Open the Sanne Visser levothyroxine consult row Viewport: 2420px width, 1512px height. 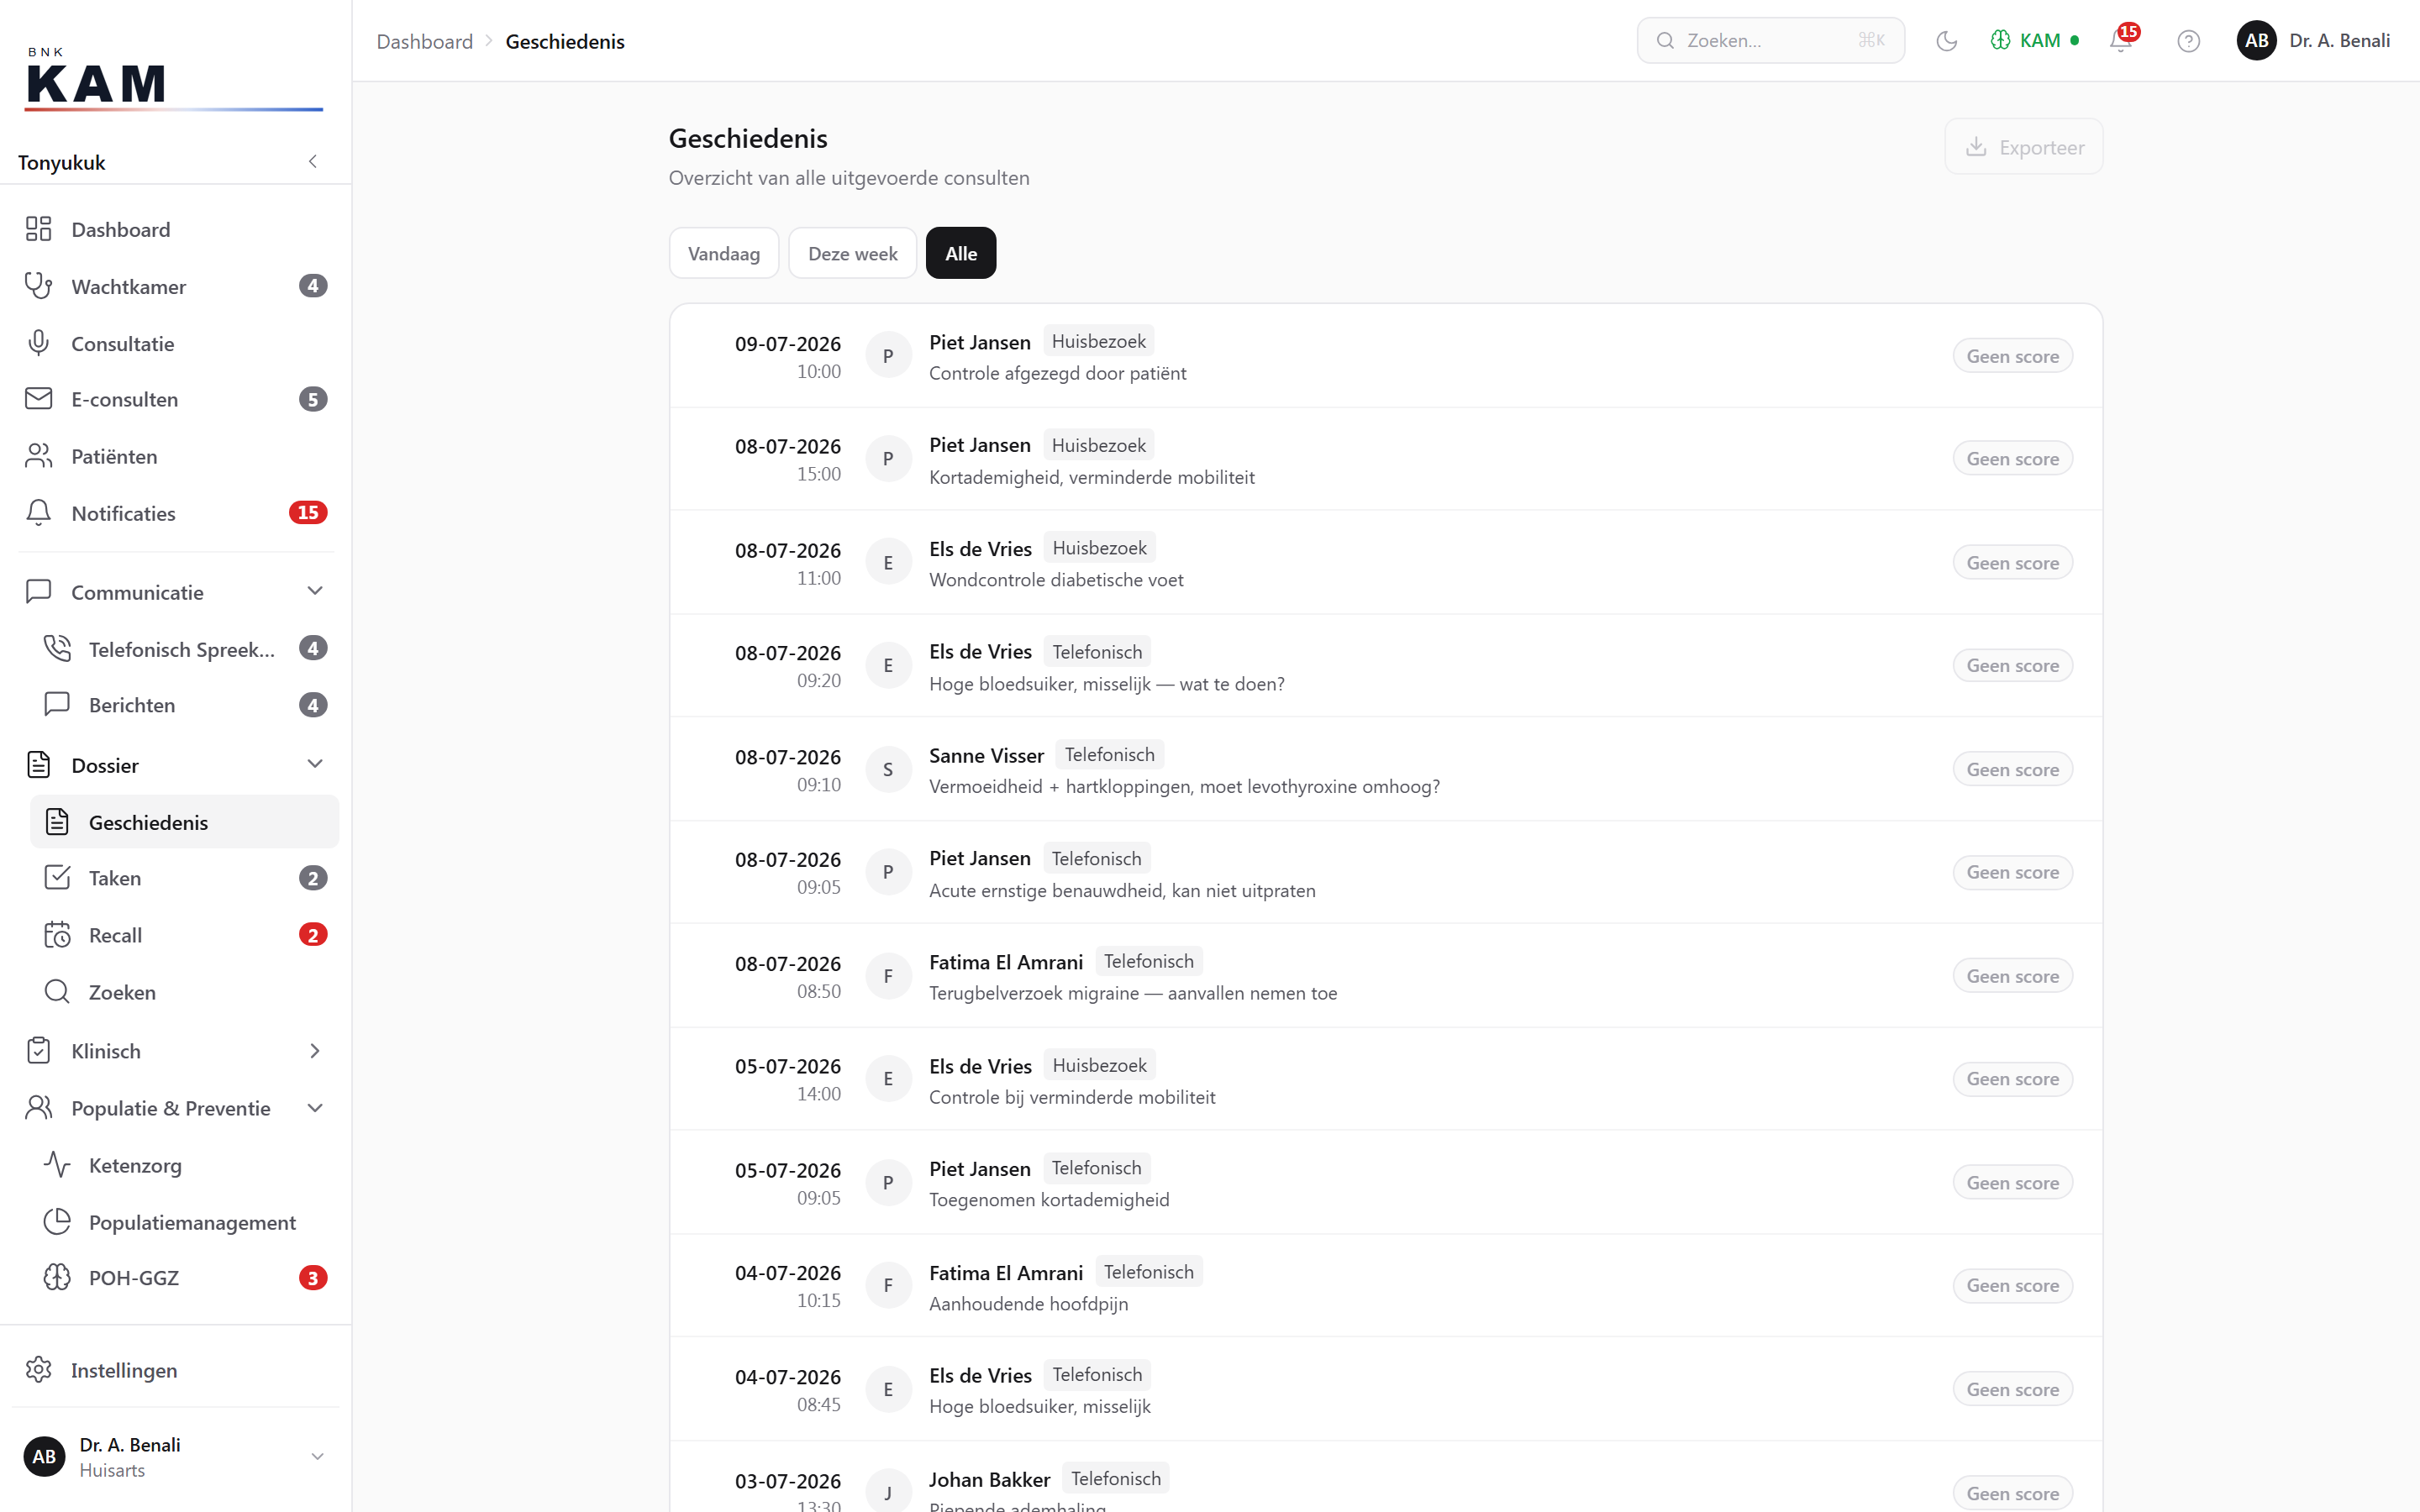pos(1386,769)
